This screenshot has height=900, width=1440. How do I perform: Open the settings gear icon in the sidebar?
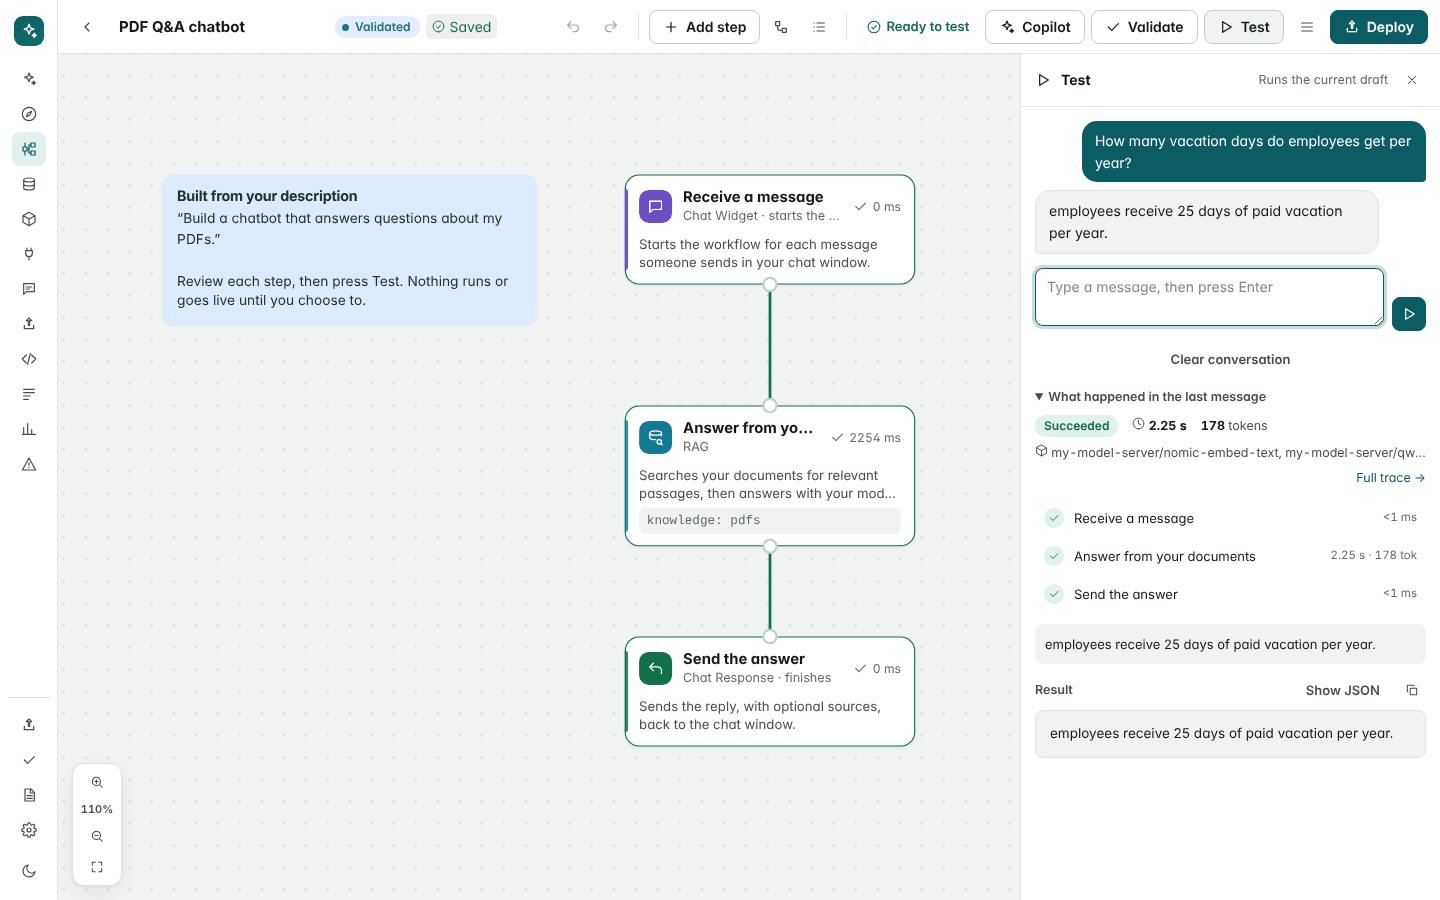coord(29,830)
